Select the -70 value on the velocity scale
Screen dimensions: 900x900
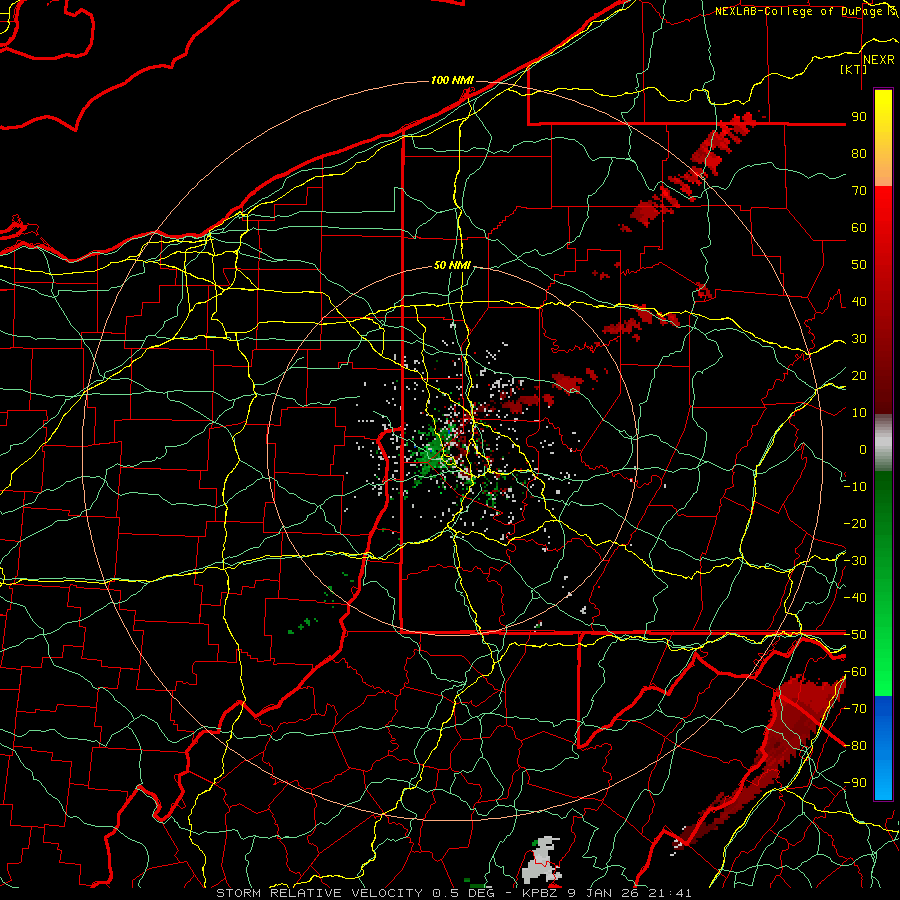coord(855,709)
